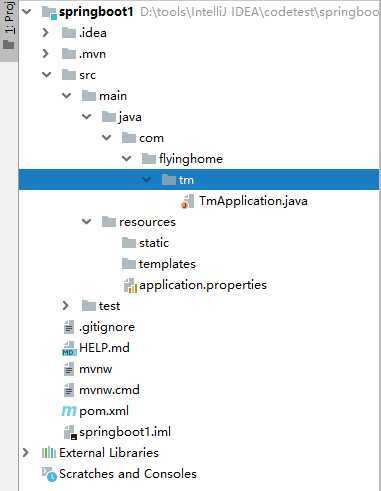
Task: Expand the .mvn folder arrow
Action: click(45, 54)
